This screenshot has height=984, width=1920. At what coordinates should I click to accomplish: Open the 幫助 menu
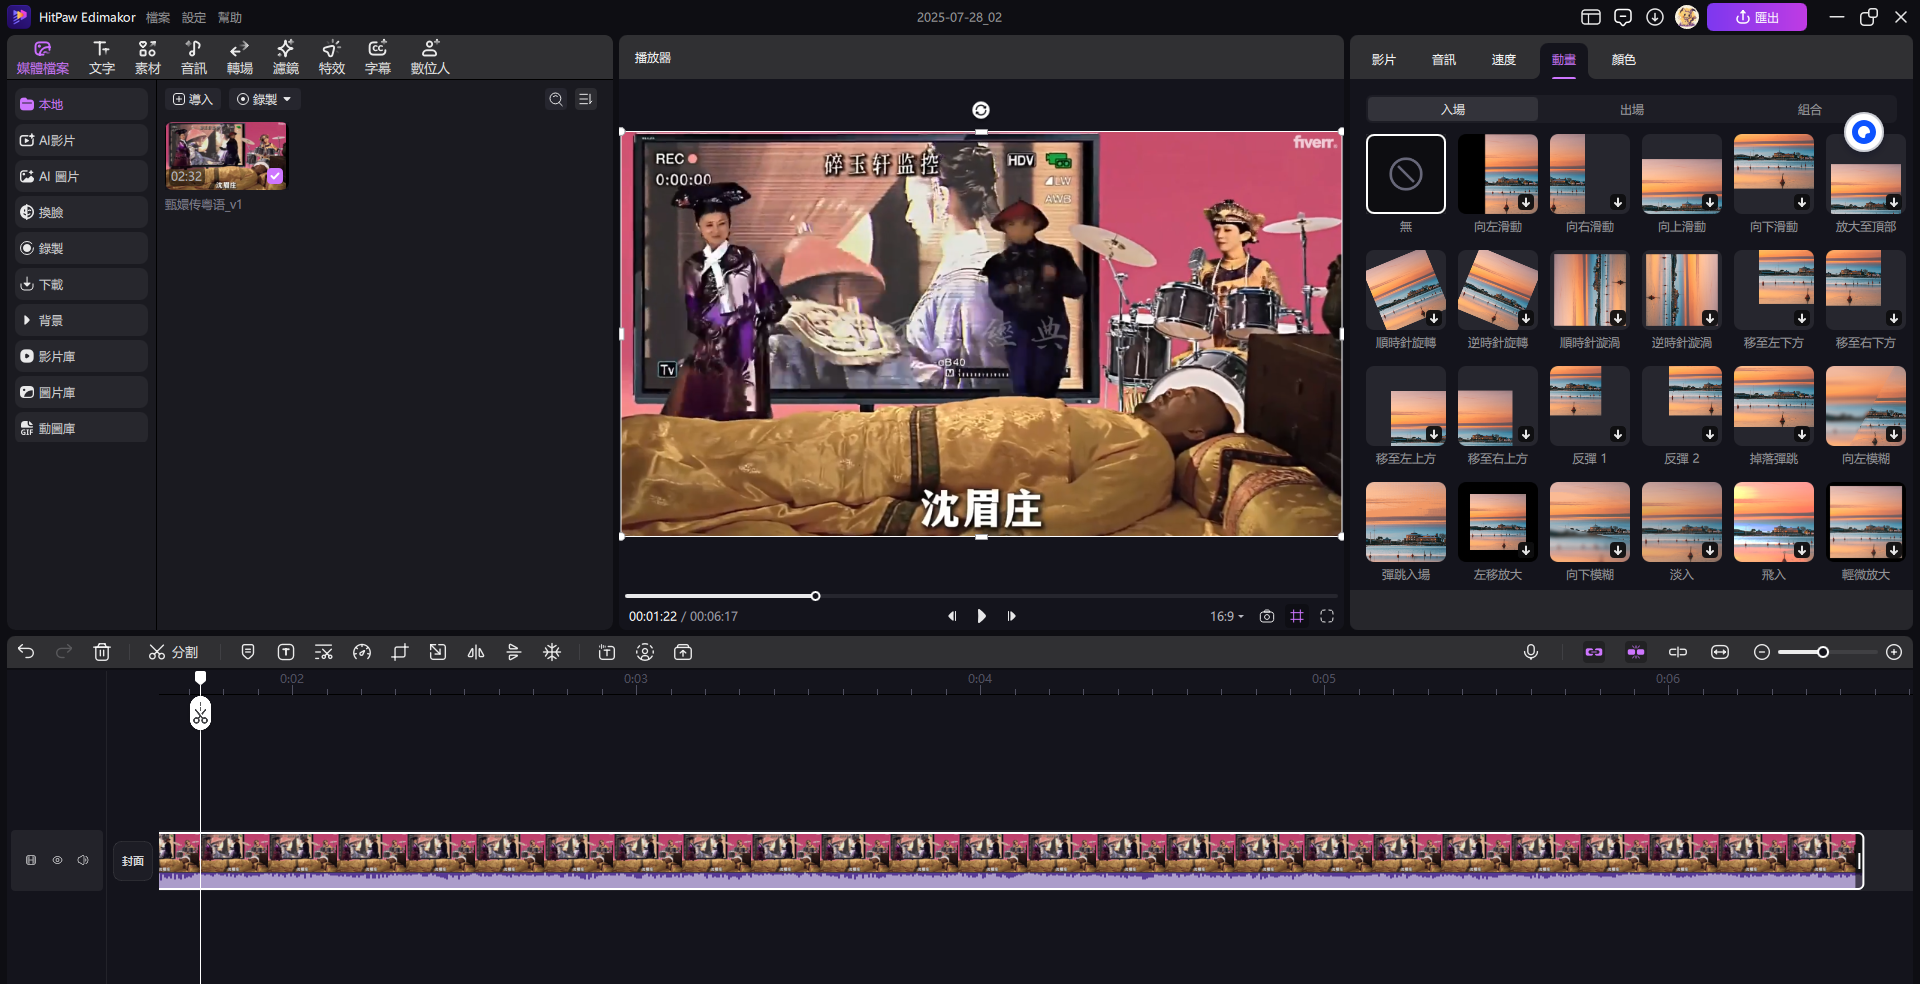(230, 17)
